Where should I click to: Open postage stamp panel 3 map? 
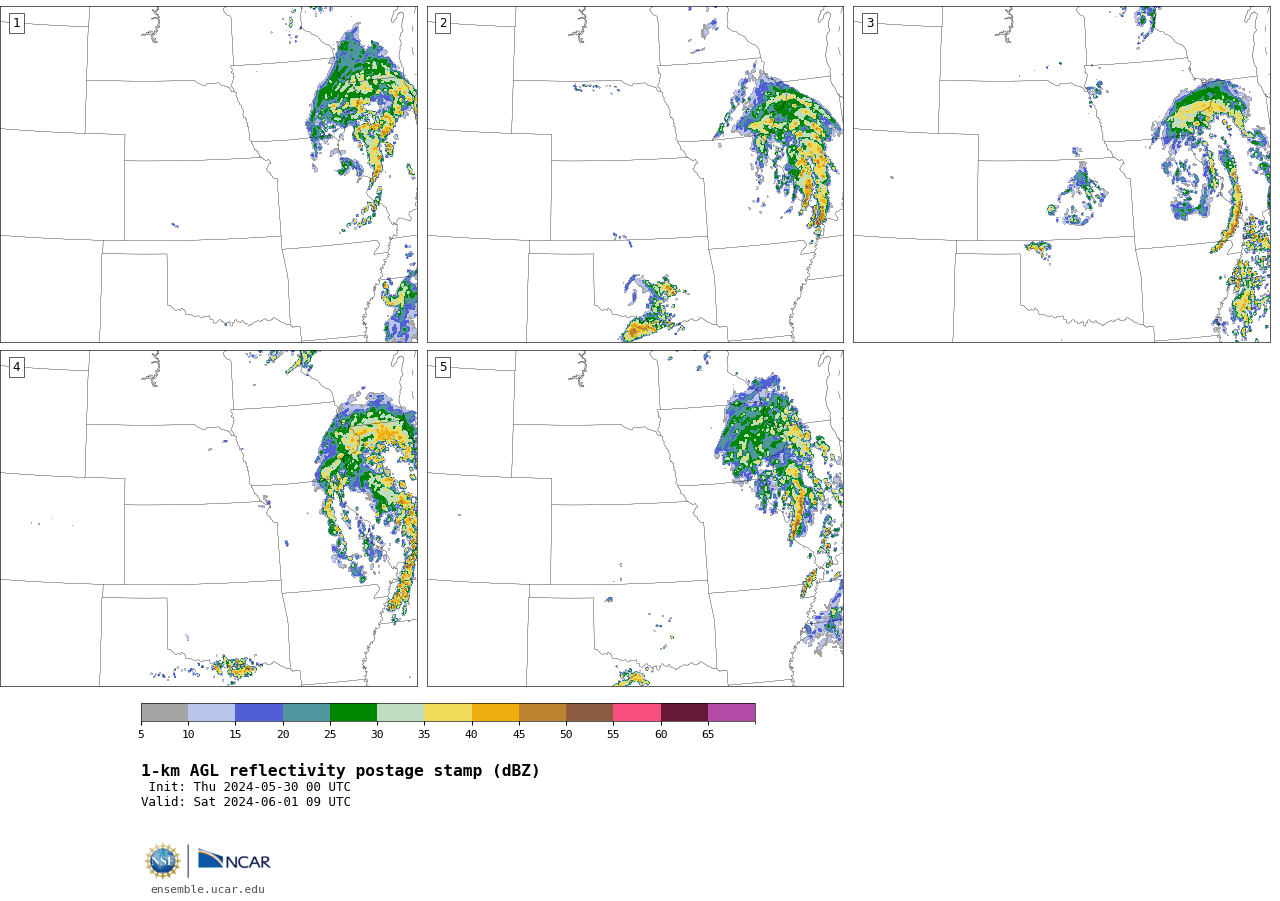click(1062, 175)
